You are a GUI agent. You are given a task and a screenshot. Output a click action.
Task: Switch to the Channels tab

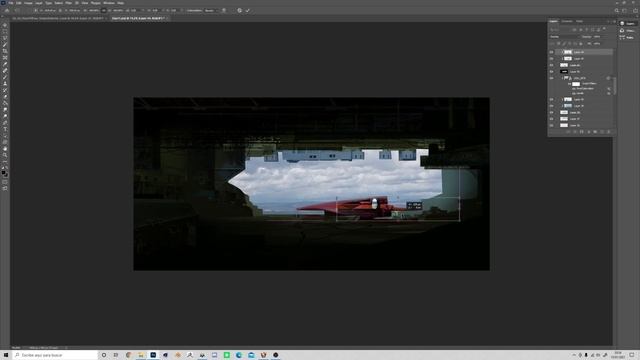(x=567, y=21)
